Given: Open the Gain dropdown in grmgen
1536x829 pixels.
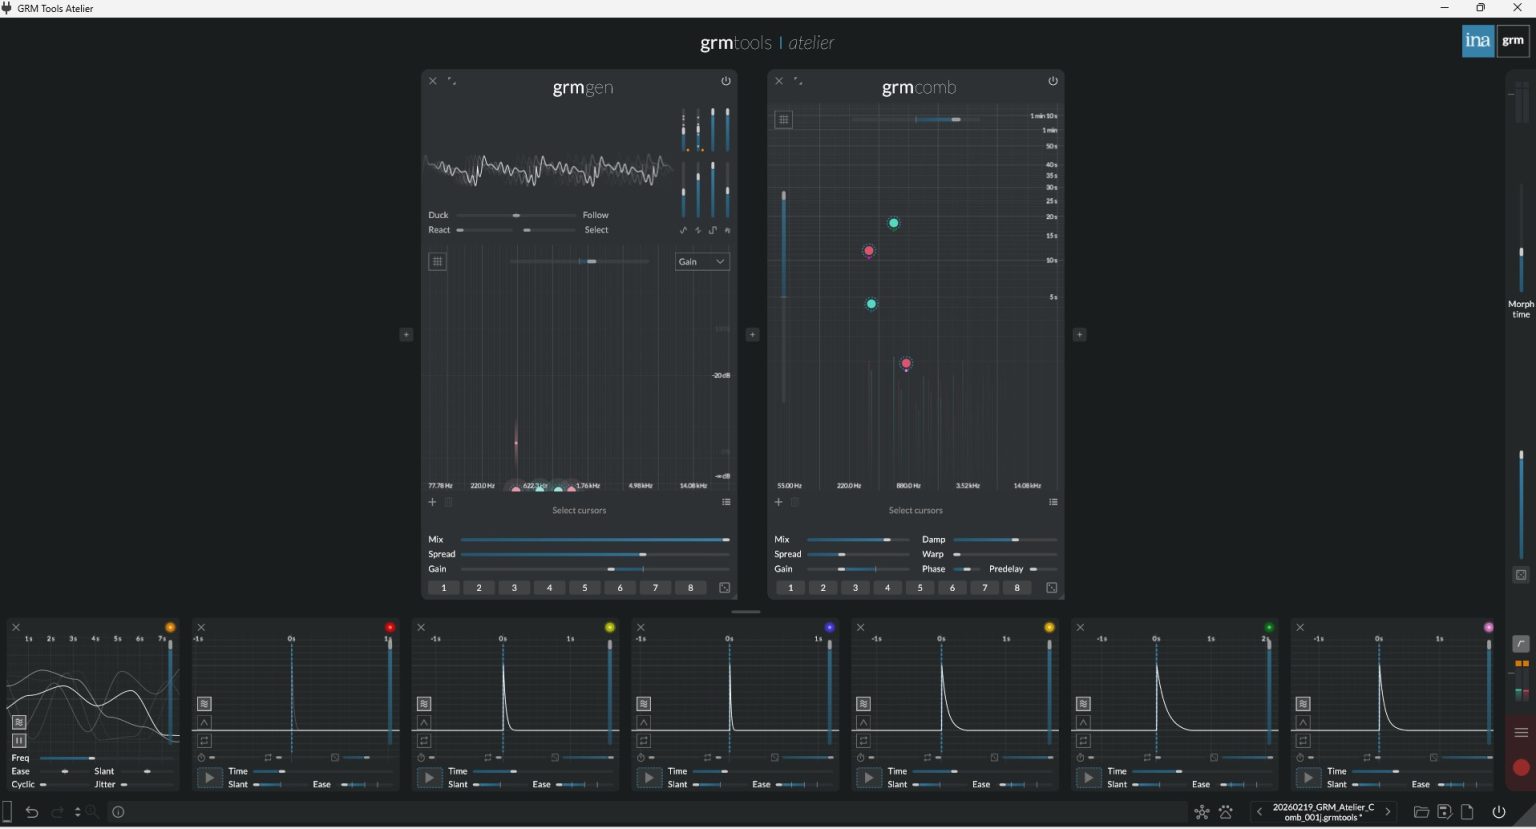Looking at the screenshot, I should click(703, 262).
